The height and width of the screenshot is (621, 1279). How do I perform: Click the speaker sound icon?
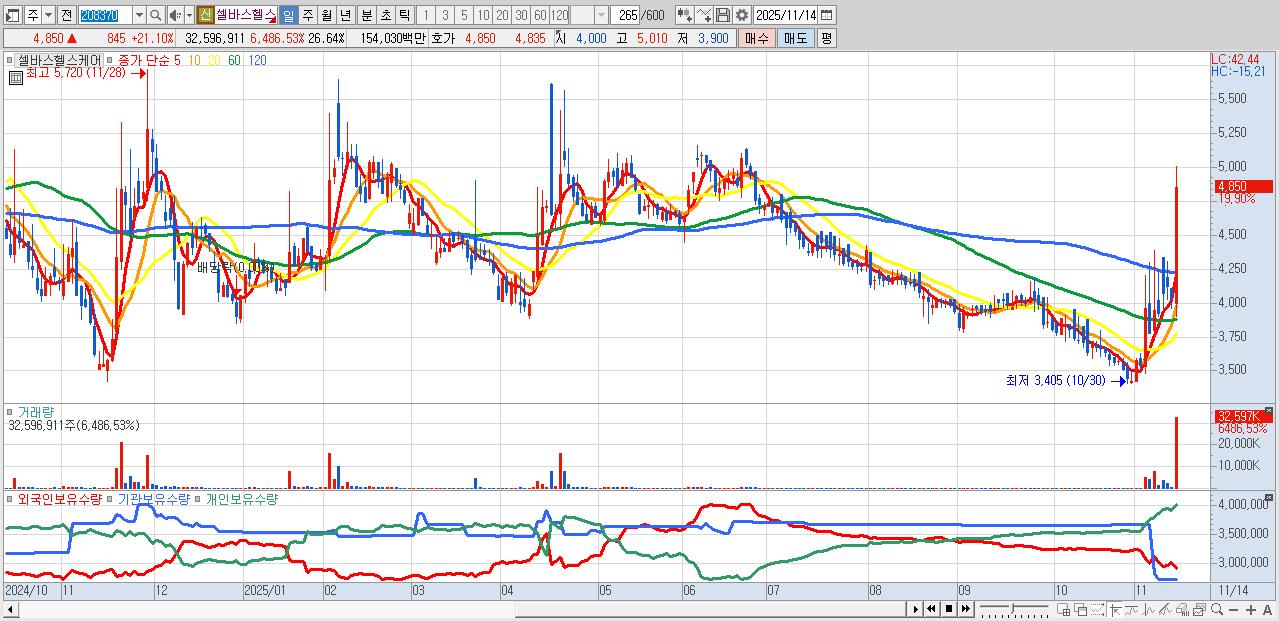click(x=174, y=15)
